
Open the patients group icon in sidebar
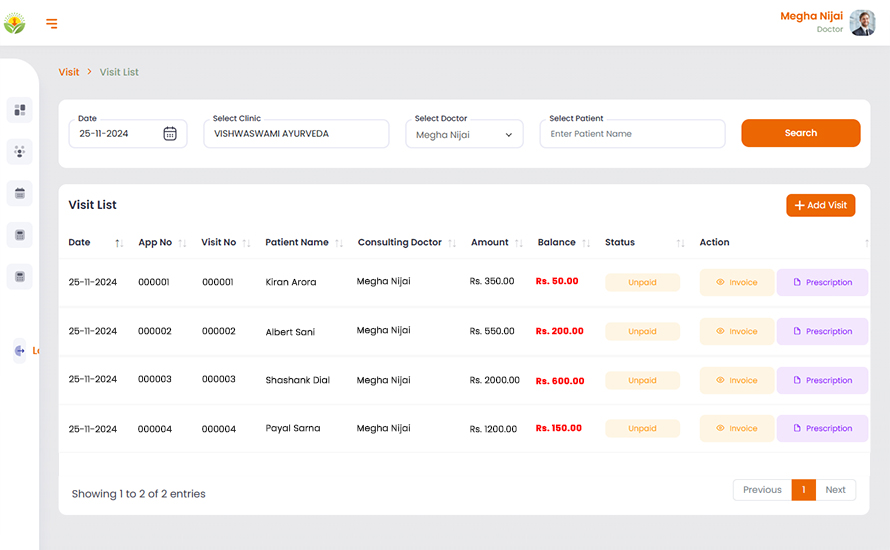(20, 152)
